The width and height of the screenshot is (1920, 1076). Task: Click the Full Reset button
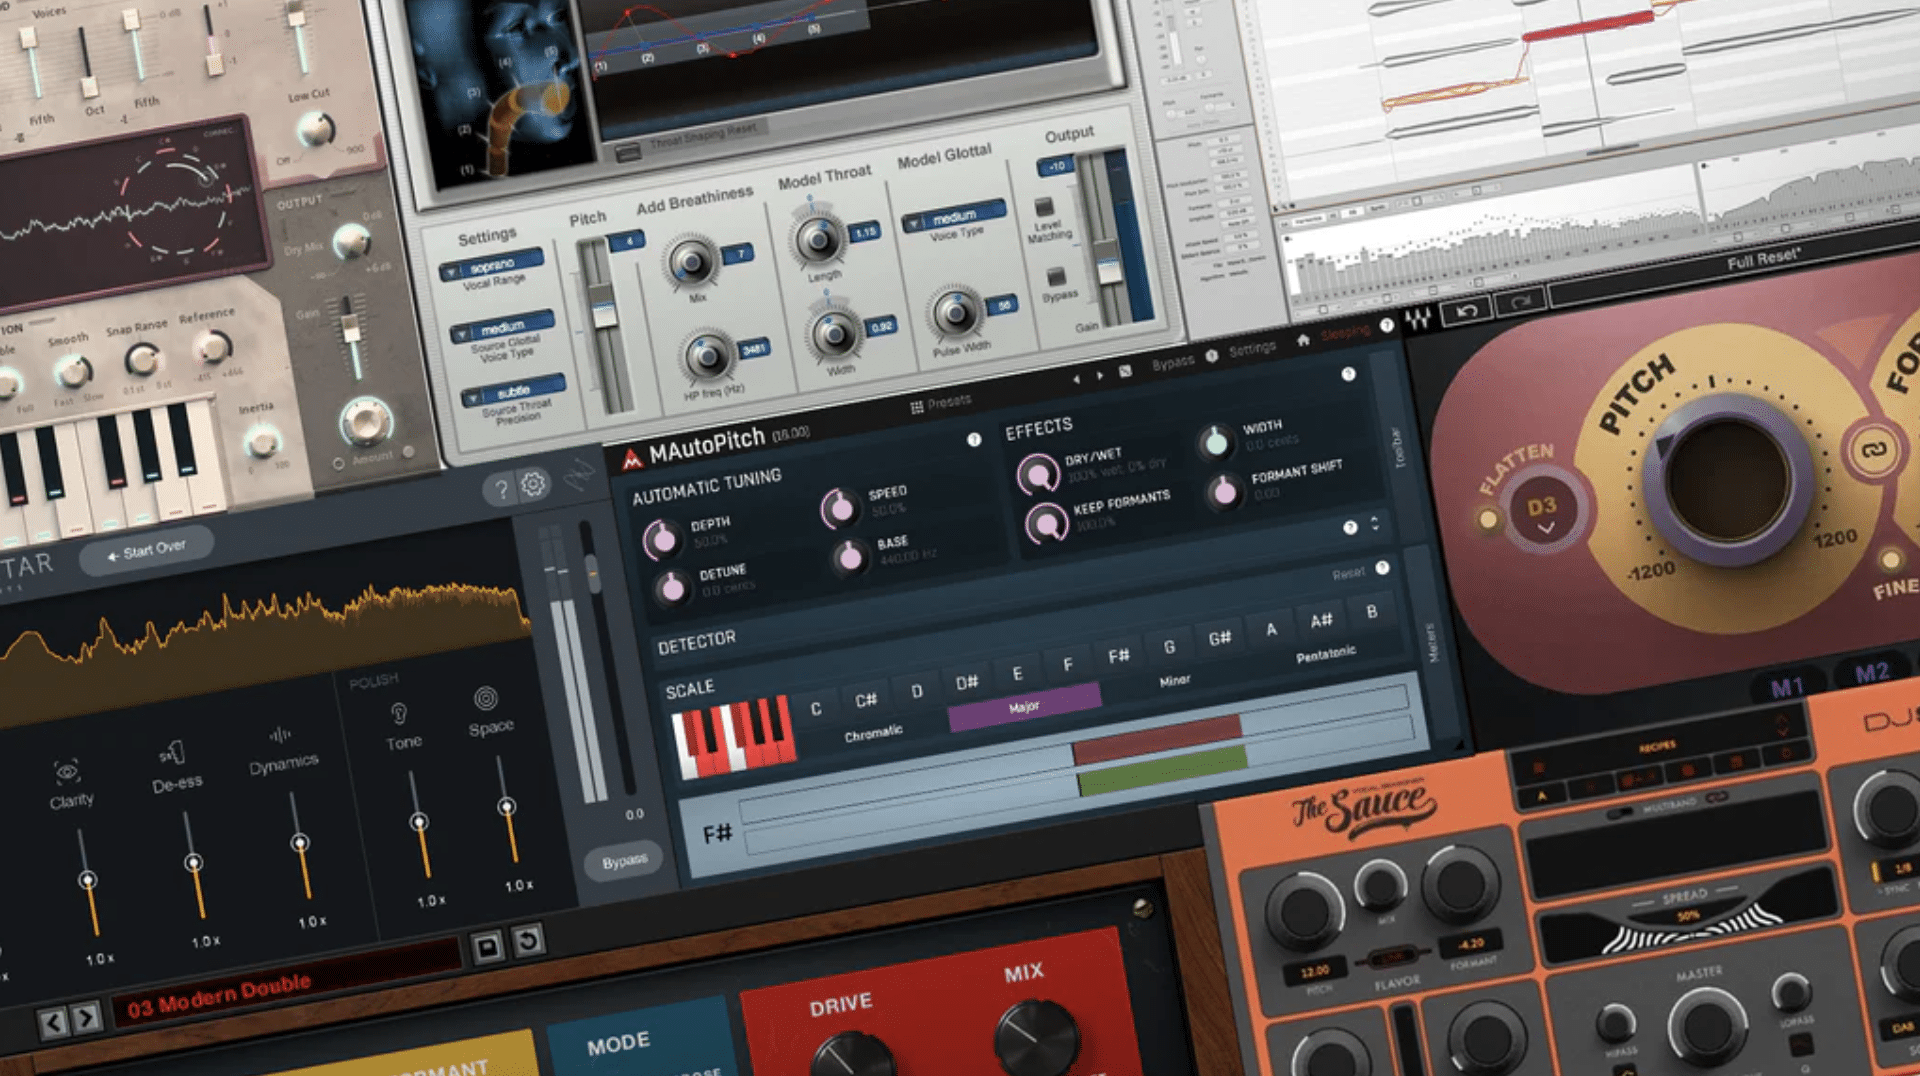1763,259
